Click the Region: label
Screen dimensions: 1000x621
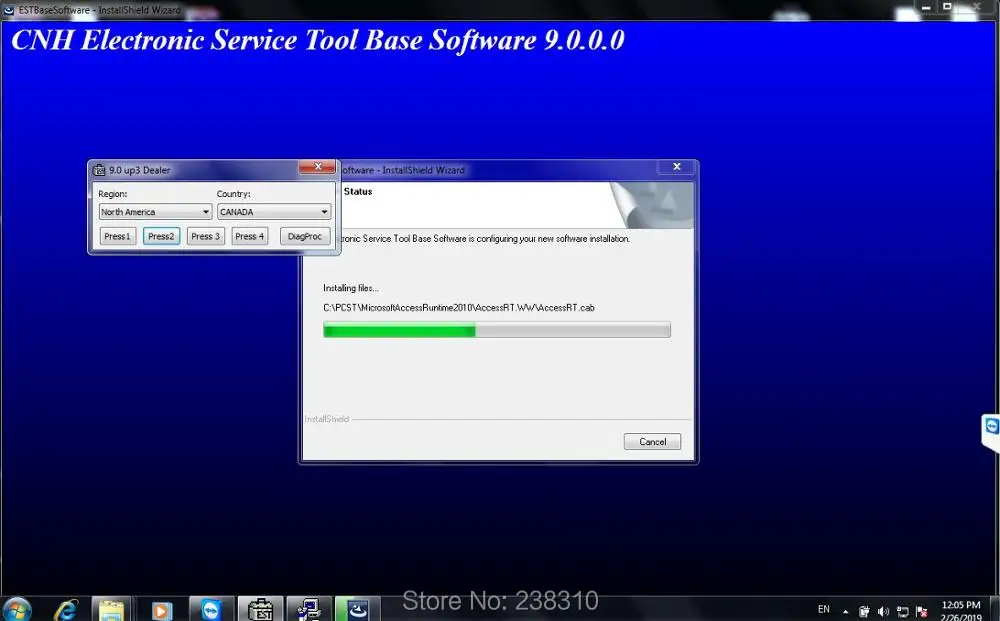point(112,194)
